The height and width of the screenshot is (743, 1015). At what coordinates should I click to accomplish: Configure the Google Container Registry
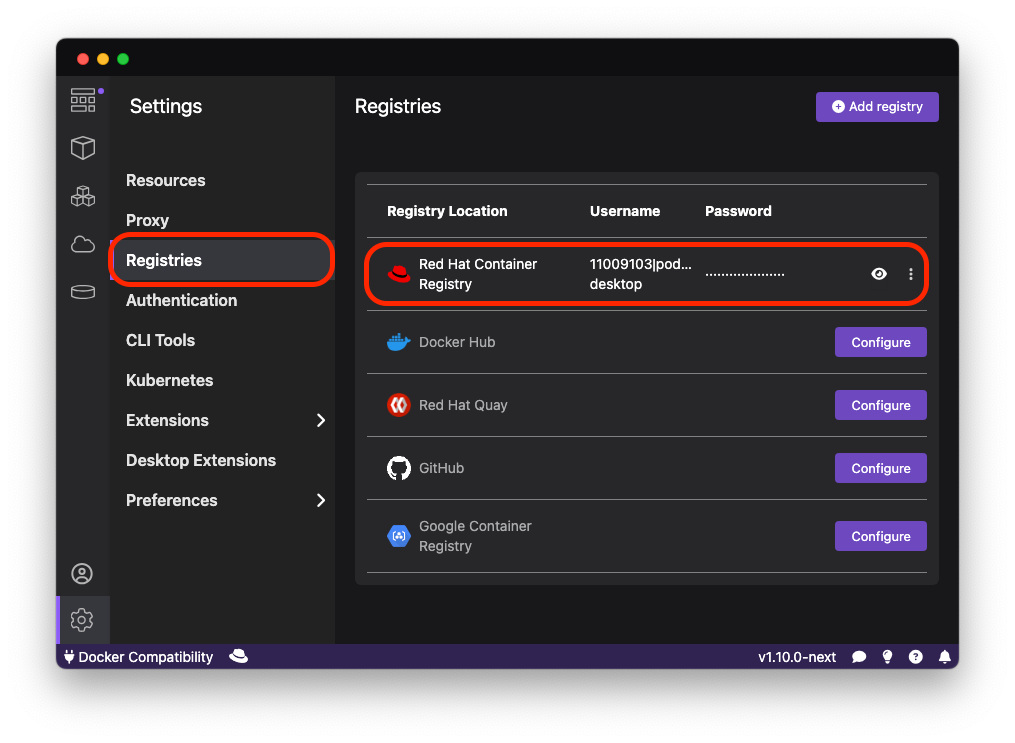click(x=880, y=536)
